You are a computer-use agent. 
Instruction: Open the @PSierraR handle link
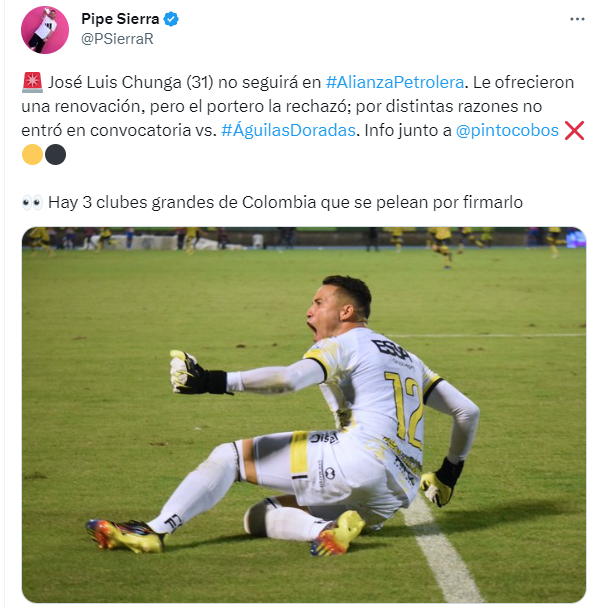point(117,39)
